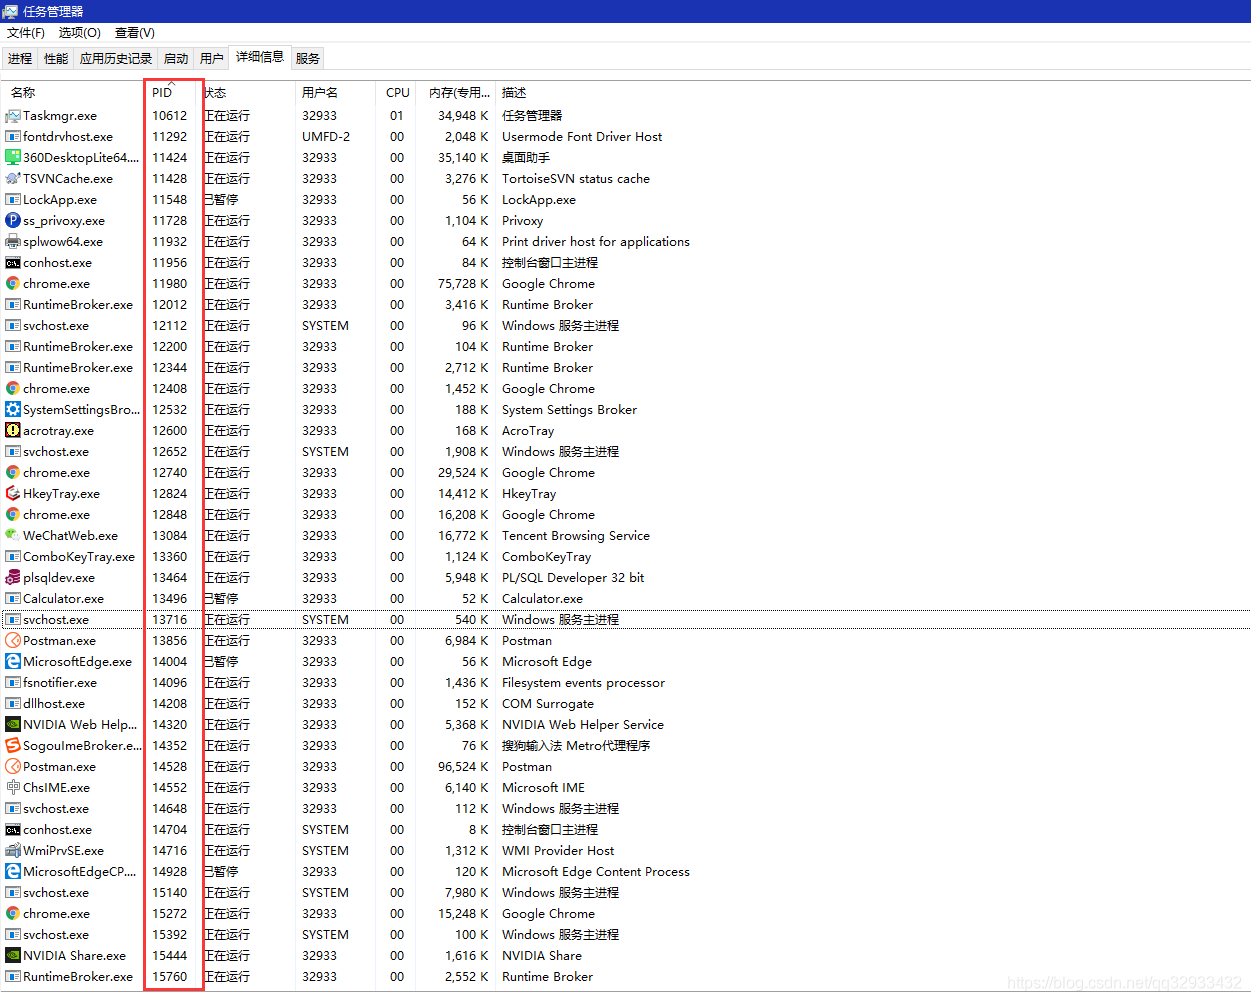
Task: Switch to the 服务 tab
Action: click(x=308, y=59)
